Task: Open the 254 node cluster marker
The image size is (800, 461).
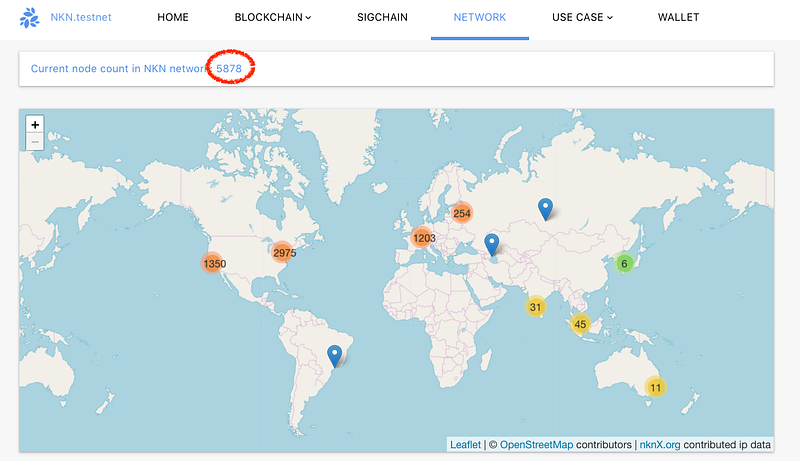Action: tap(461, 213)
